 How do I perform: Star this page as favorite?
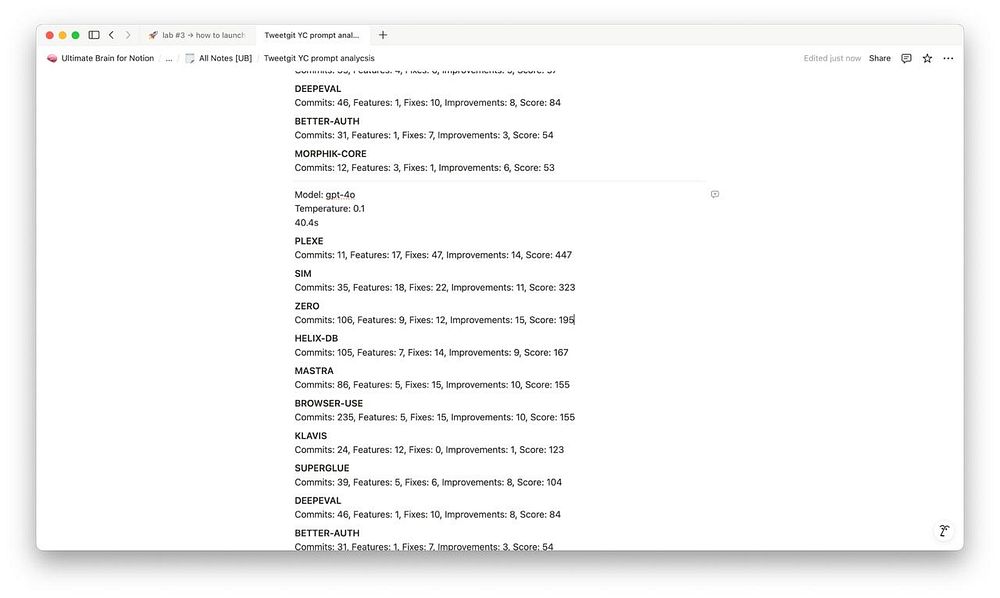pyautogui.click(x=927, y=58)
